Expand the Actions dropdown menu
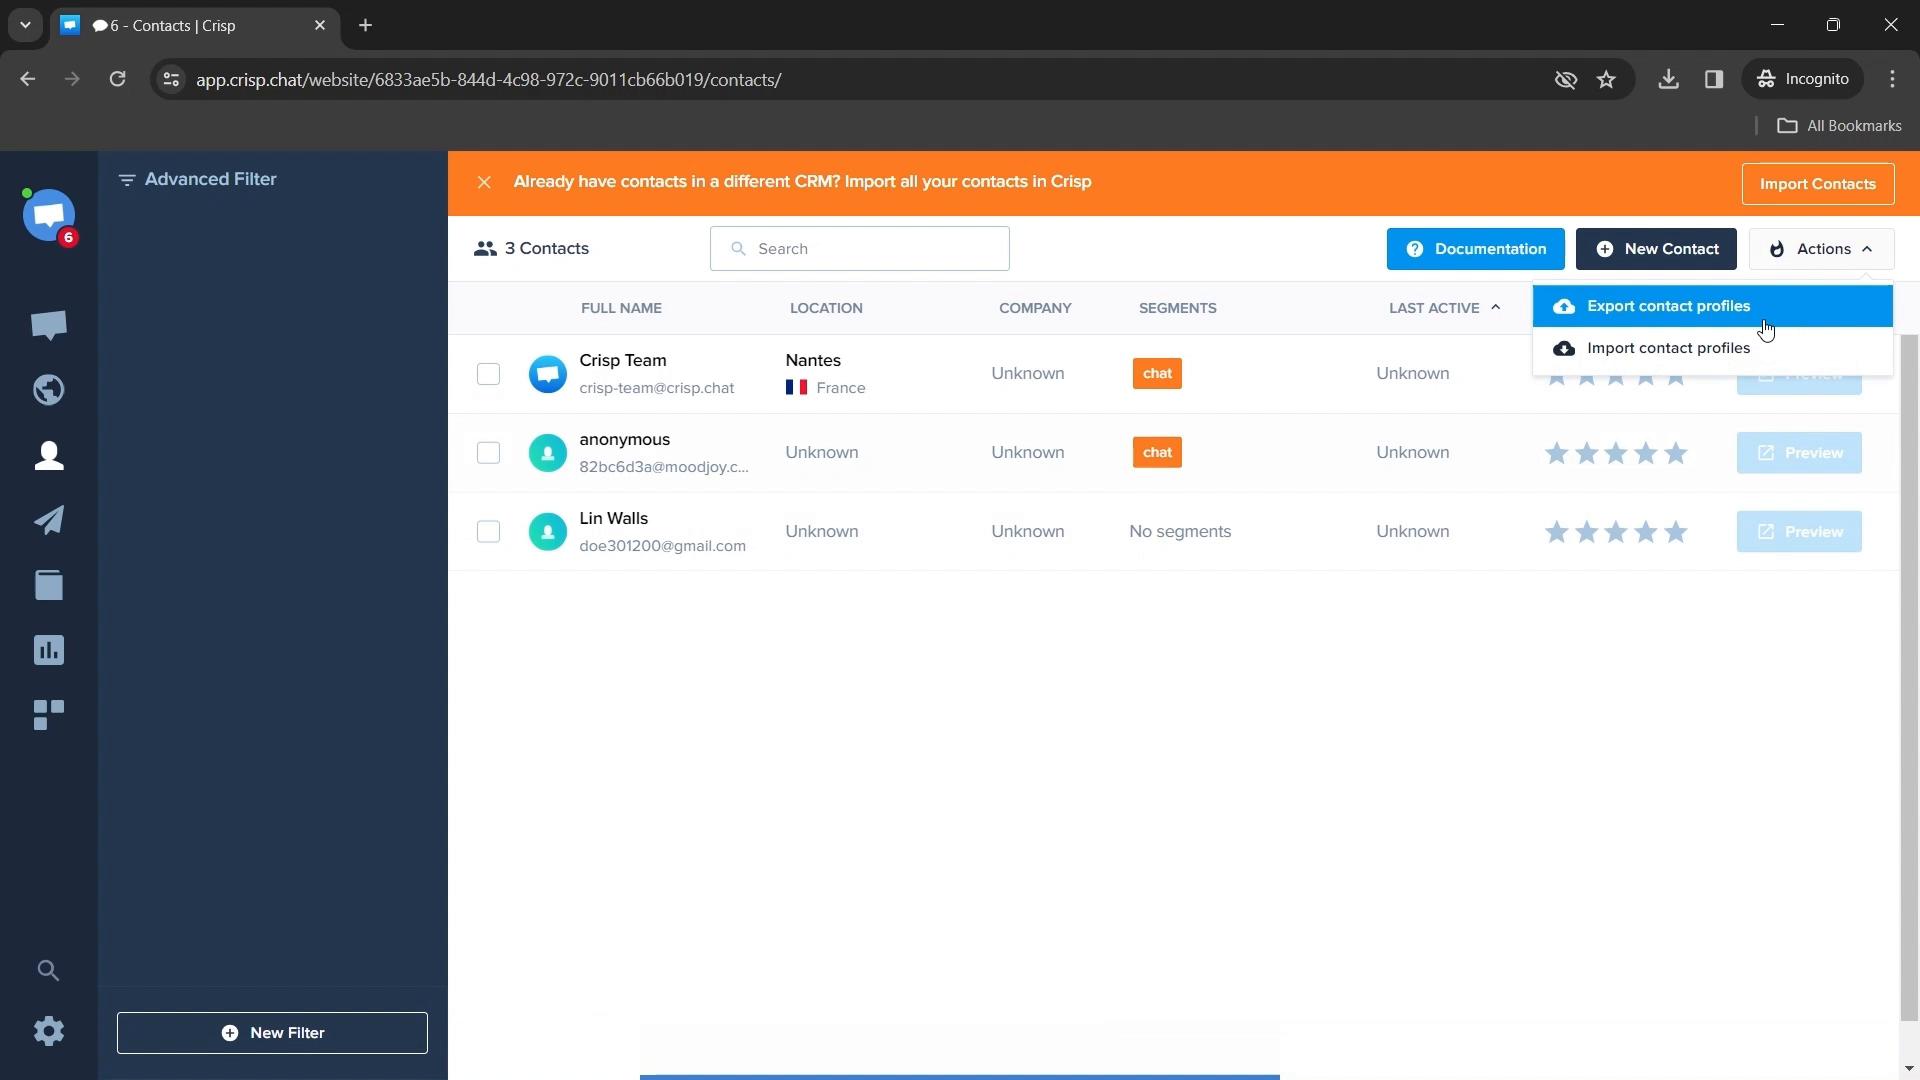This screenshot has width=1920, height=1080. [x=1824, y=248]
